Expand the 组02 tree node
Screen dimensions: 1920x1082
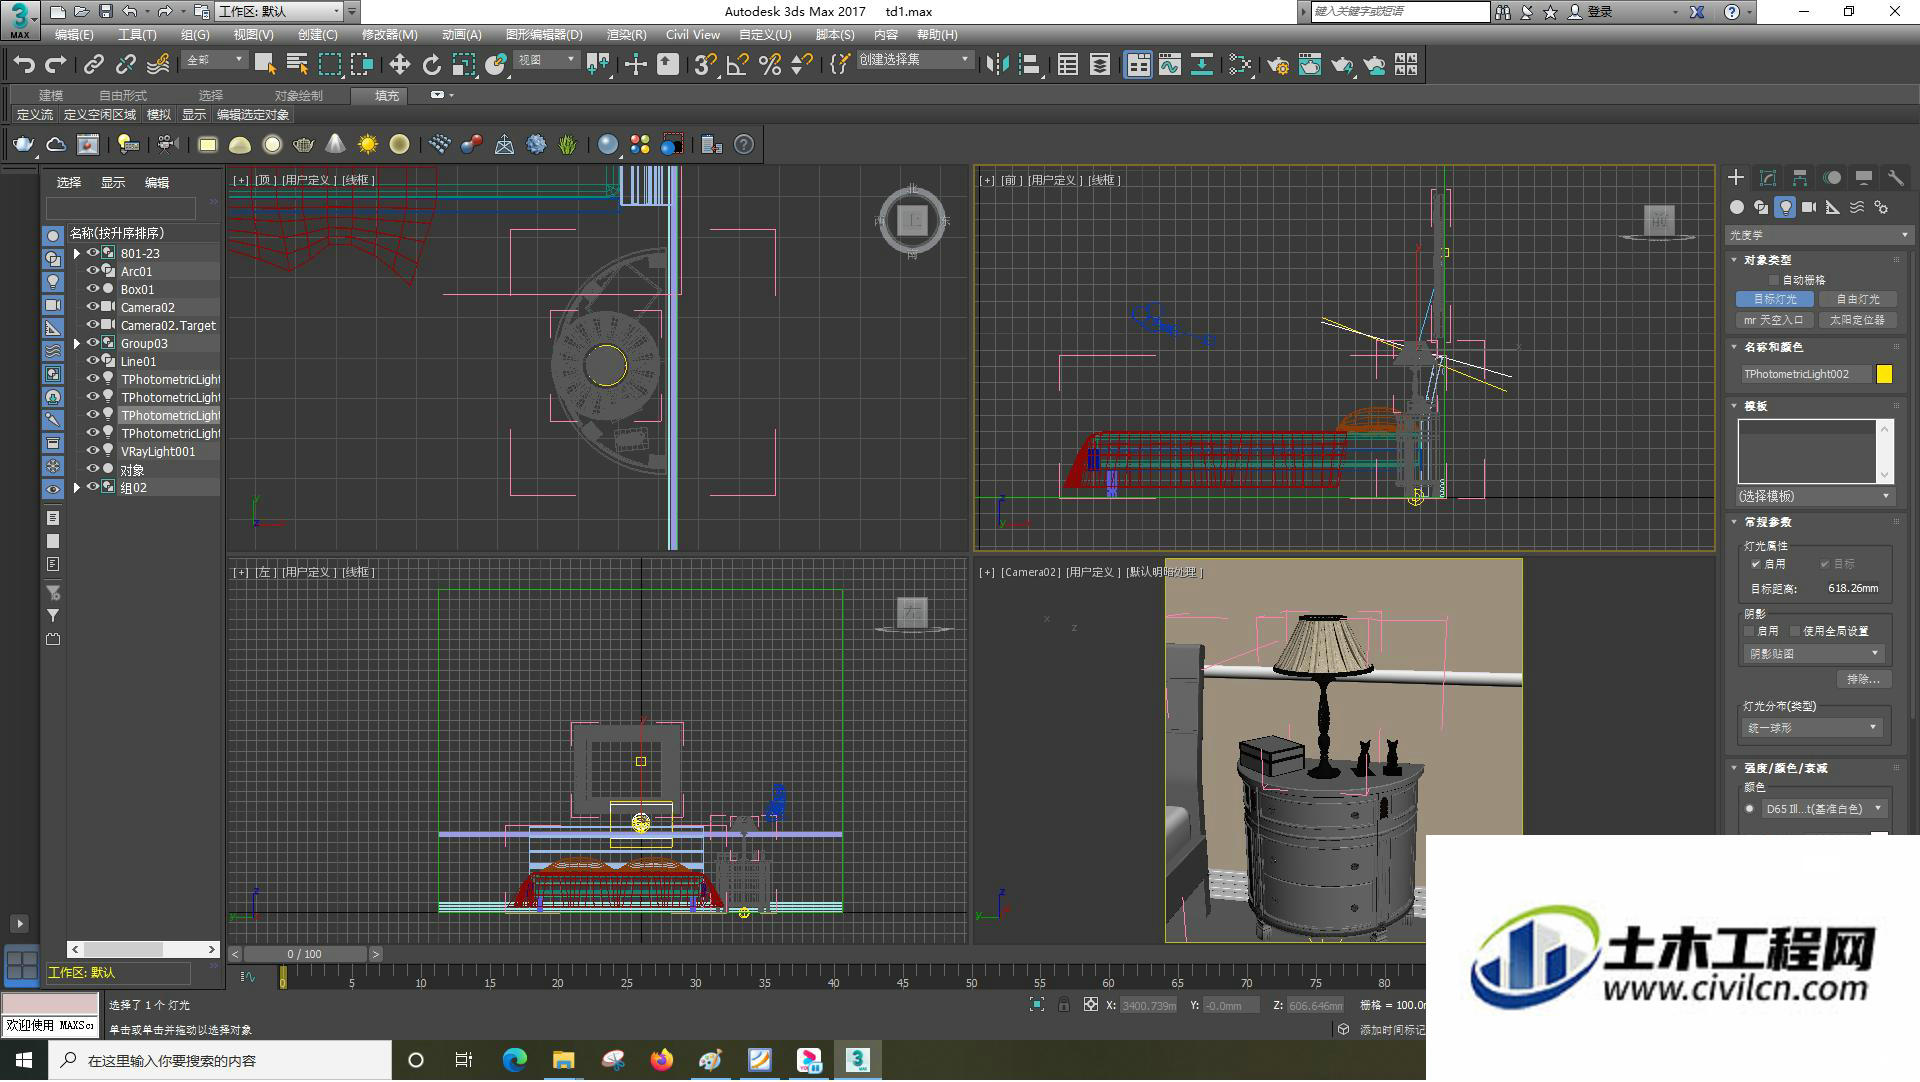click(x=76, y=487)
